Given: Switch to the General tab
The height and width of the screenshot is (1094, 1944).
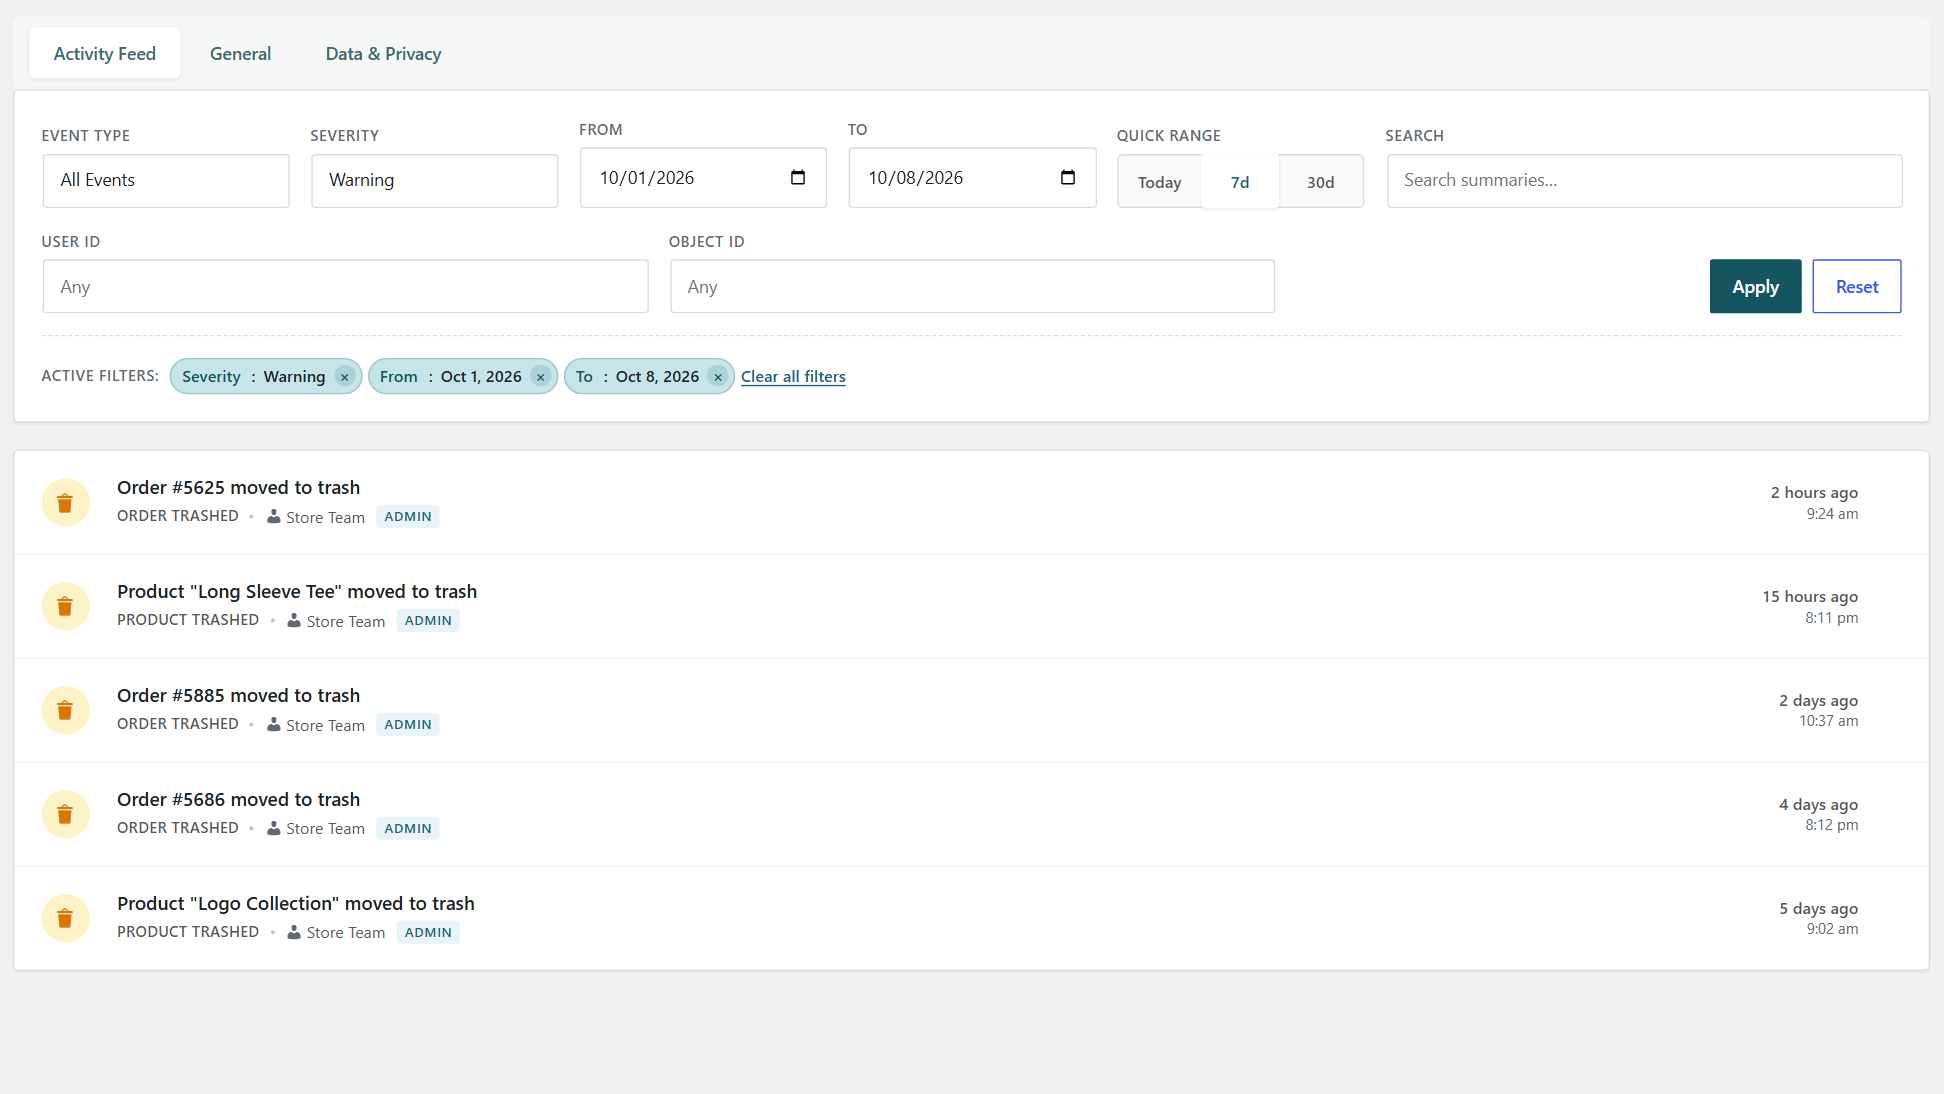Looking at the screenshot, I should tap(240, 54).
